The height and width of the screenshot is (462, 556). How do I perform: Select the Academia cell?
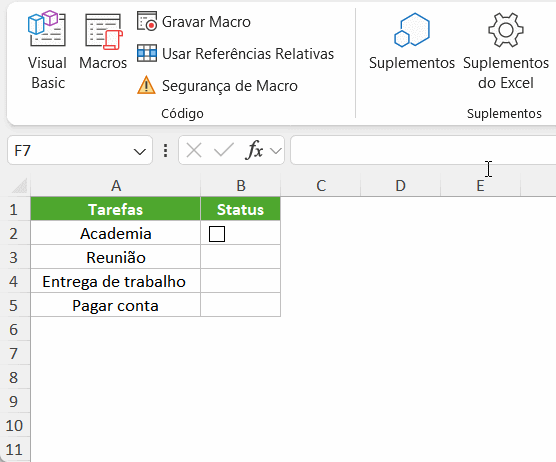(x=116, y=233)
